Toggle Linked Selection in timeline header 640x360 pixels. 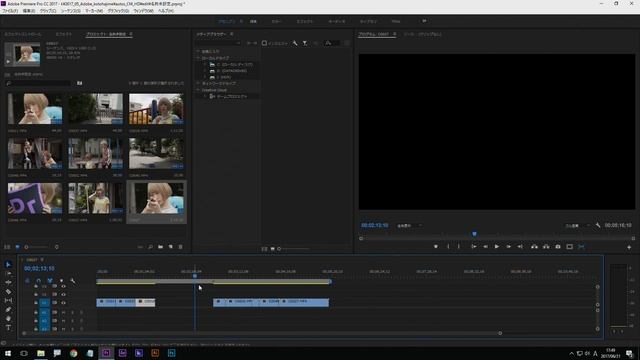(x=50, y=281)
